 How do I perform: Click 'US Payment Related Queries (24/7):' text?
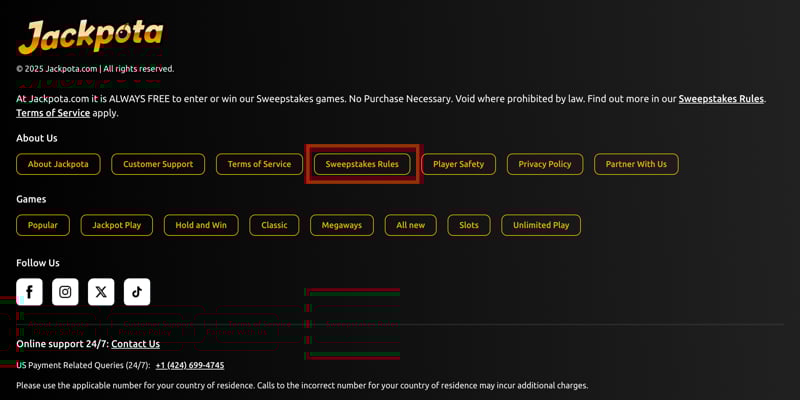click(x=84, y=365)
